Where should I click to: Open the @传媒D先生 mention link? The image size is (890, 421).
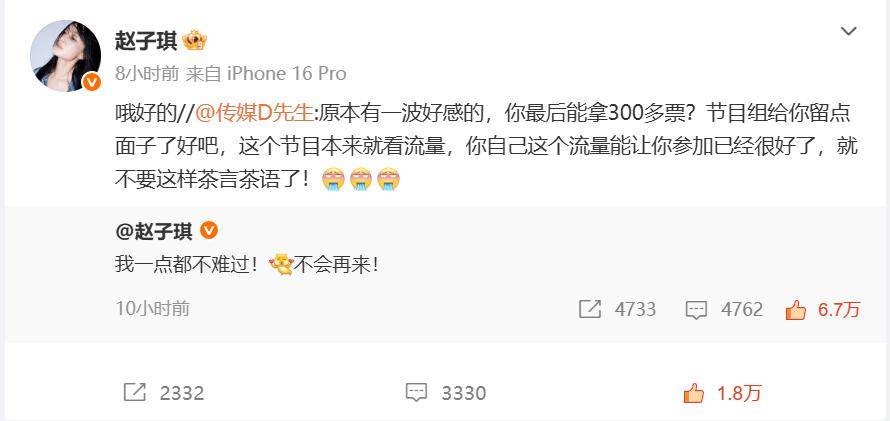254,113
